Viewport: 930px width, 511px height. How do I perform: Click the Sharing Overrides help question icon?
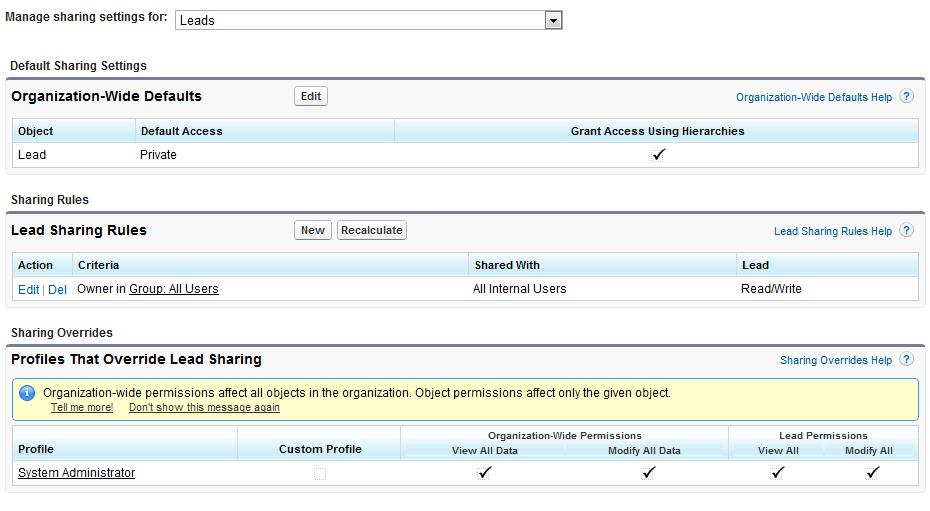click(906, 359)
